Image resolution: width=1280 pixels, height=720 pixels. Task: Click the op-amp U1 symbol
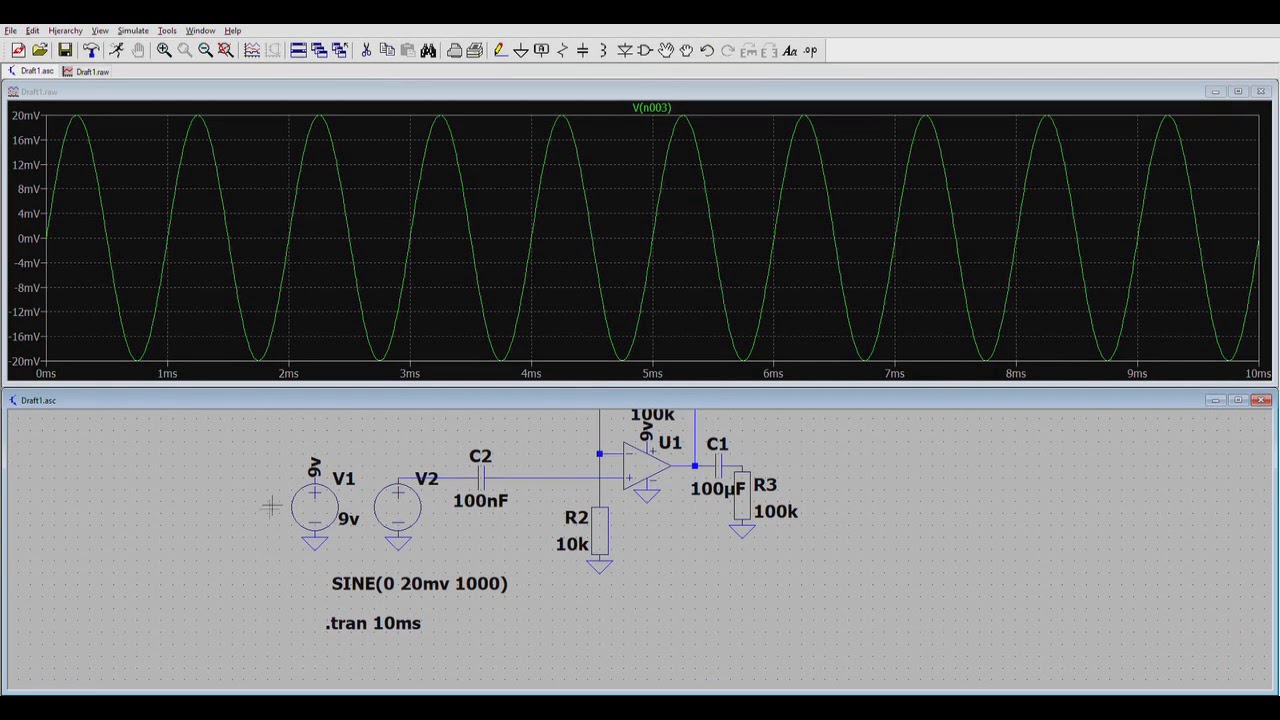[x=647, y=467]
